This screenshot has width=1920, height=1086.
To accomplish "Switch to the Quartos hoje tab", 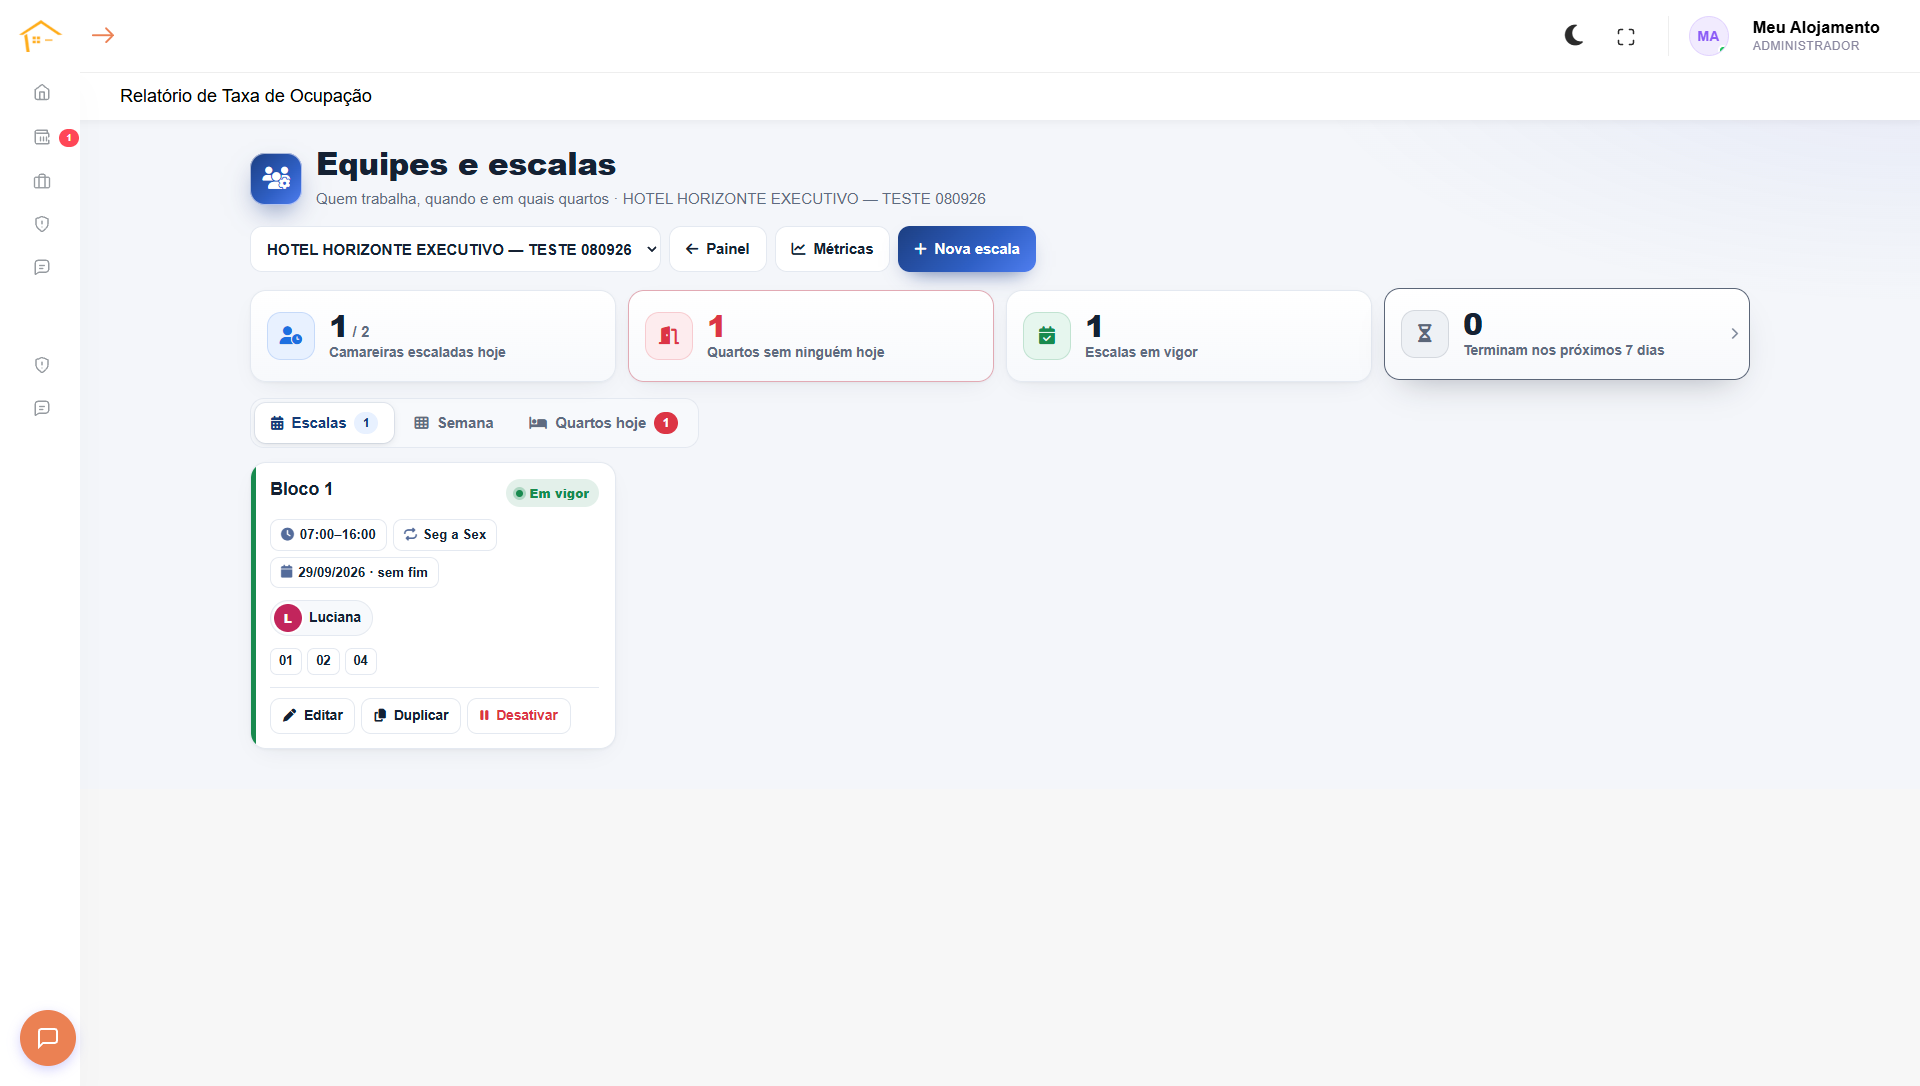I will (x=603, y=423).
